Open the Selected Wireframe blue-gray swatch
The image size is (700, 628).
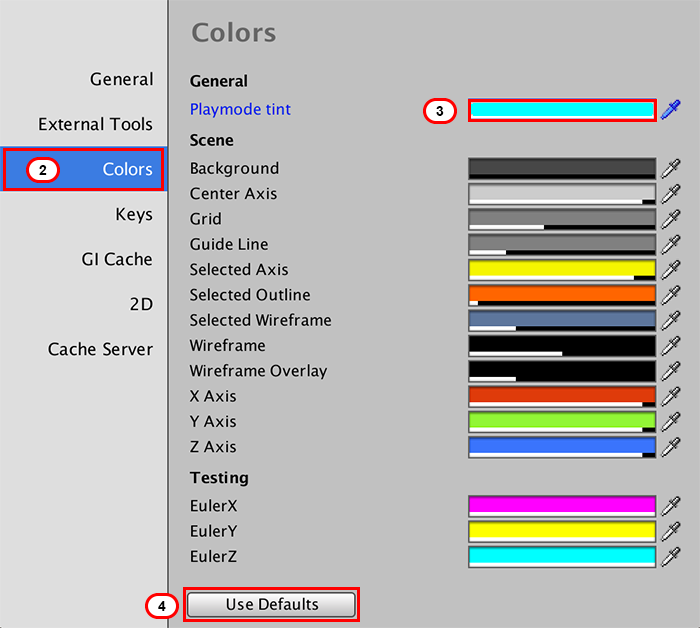pos(562,321)
